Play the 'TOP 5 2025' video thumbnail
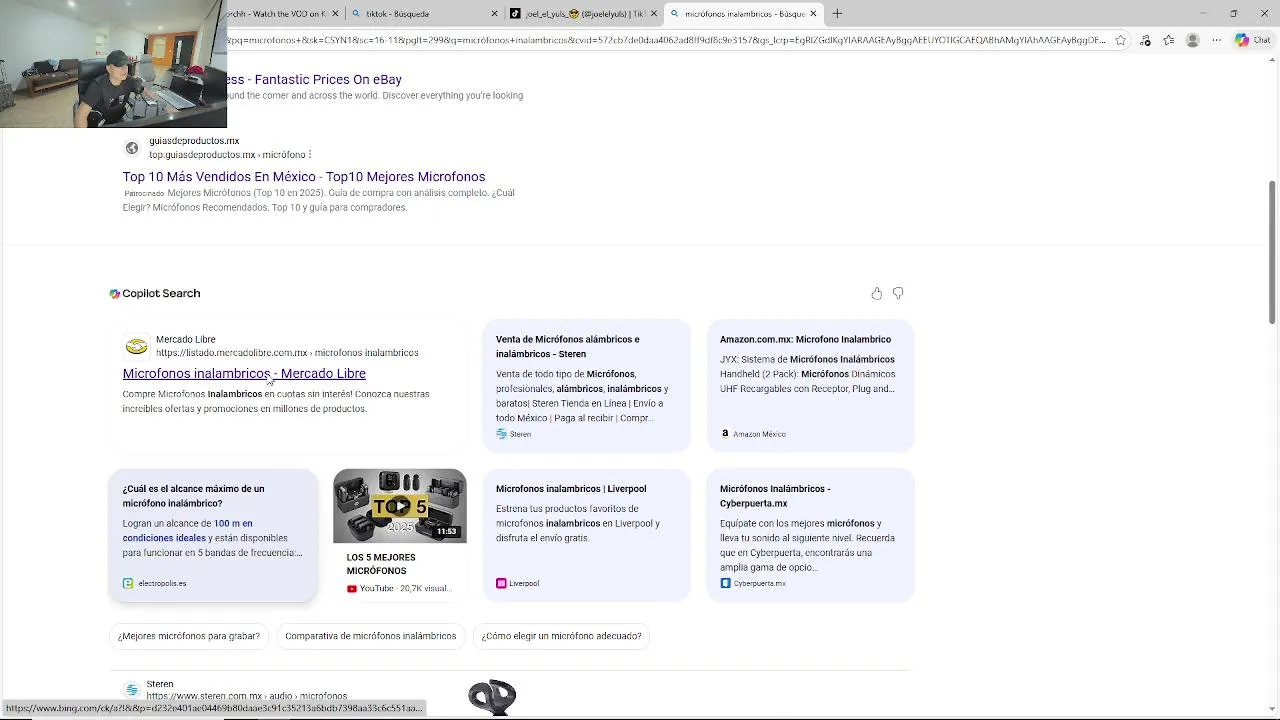 [399, 506]
